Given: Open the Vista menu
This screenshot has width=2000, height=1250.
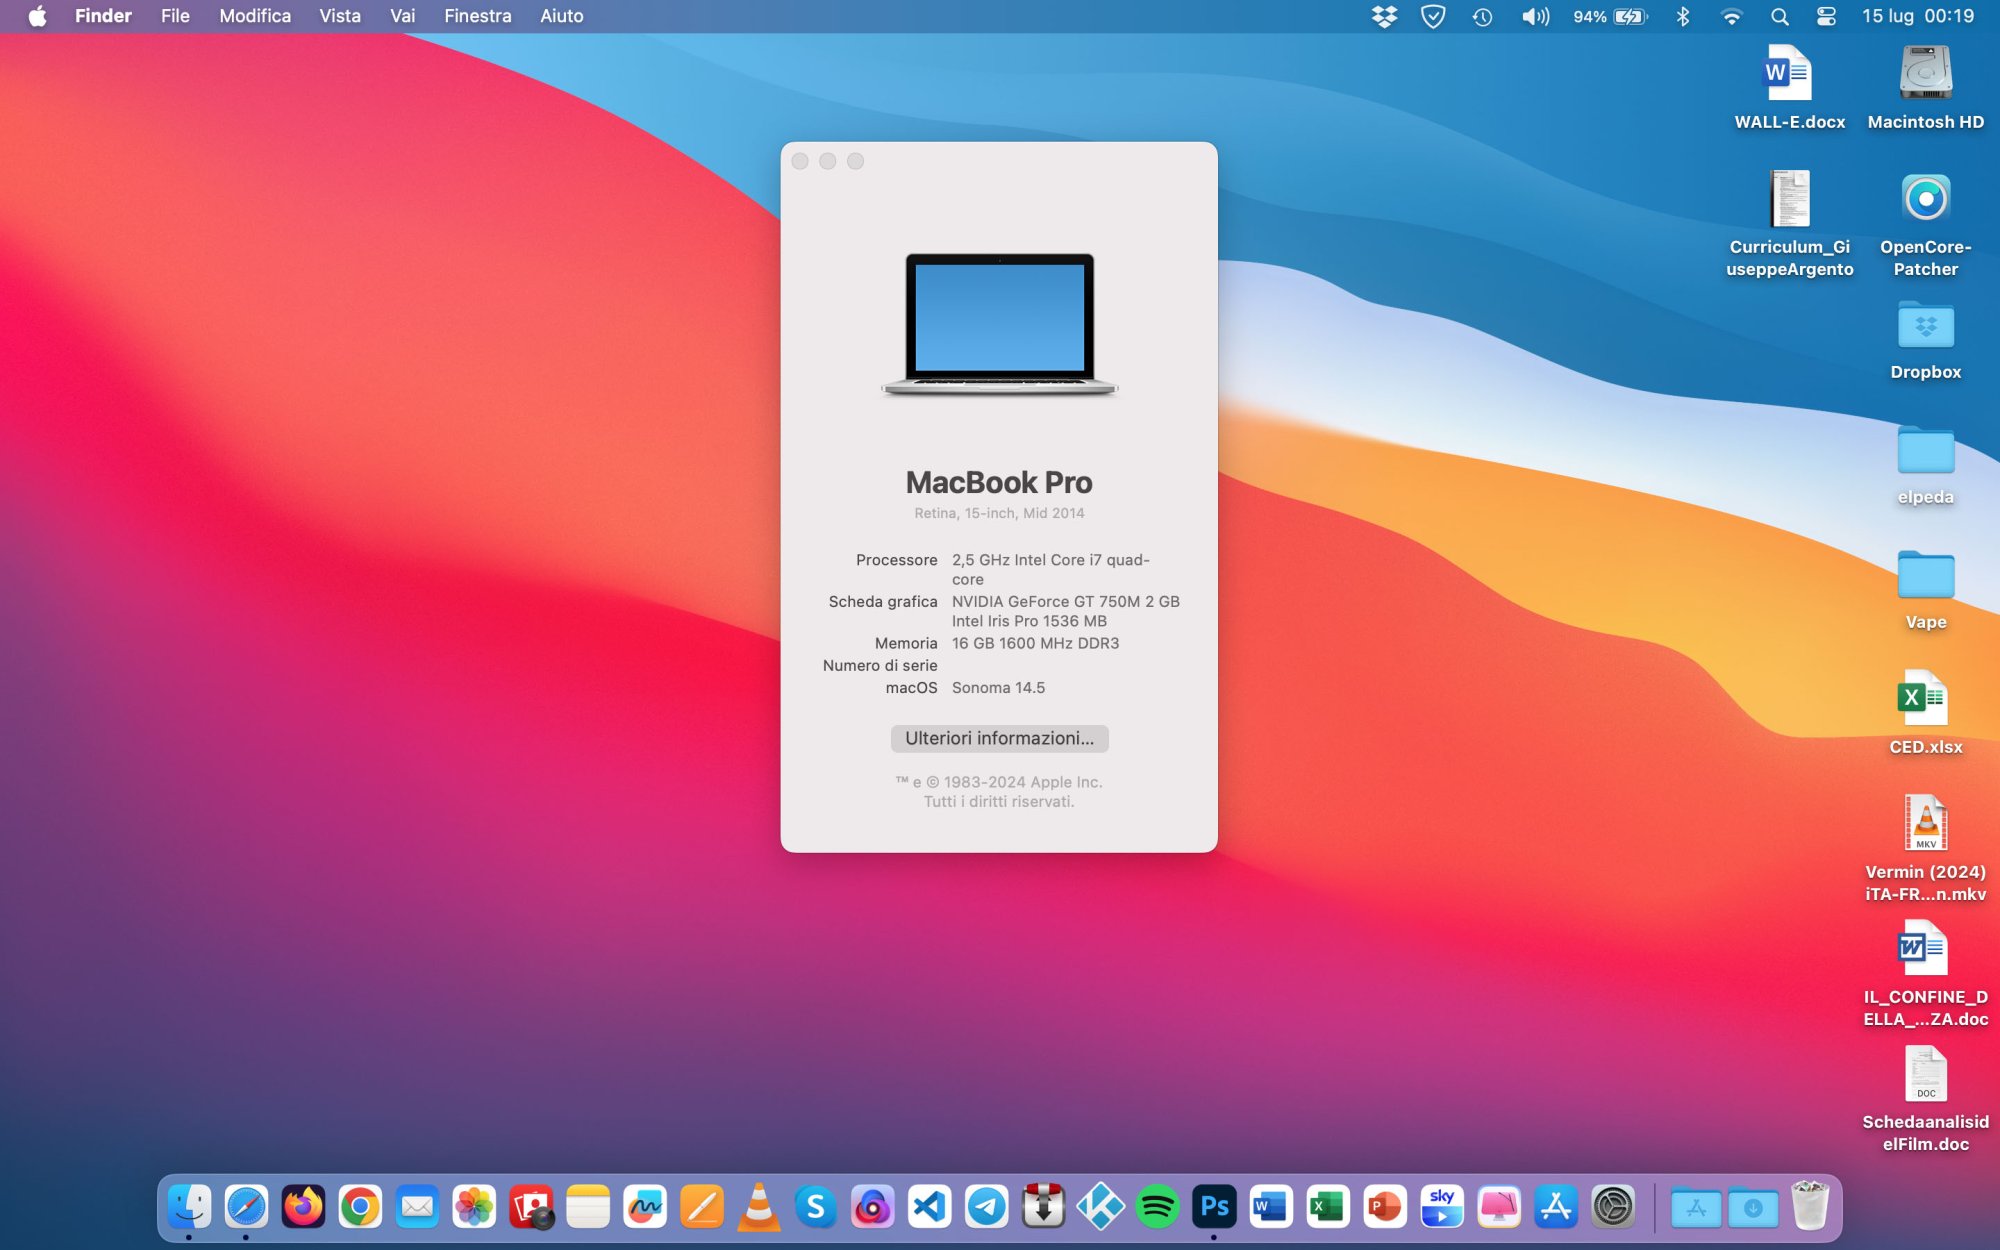Looking at the screenshot, I should 339,16.
